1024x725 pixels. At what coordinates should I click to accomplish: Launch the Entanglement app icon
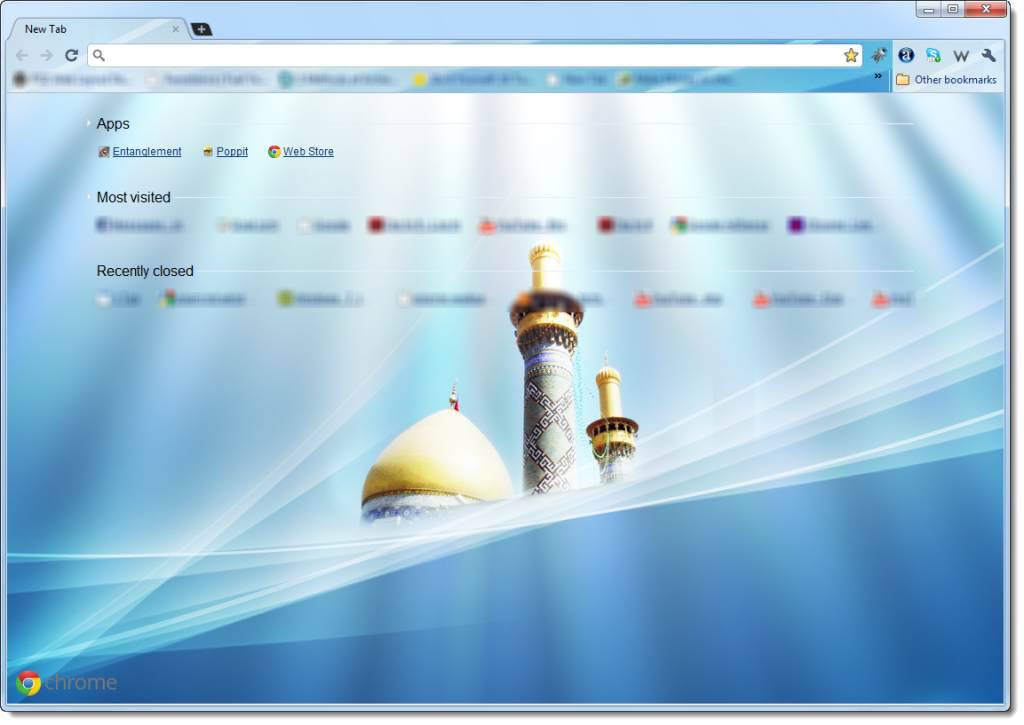click(x=103, y=151)
